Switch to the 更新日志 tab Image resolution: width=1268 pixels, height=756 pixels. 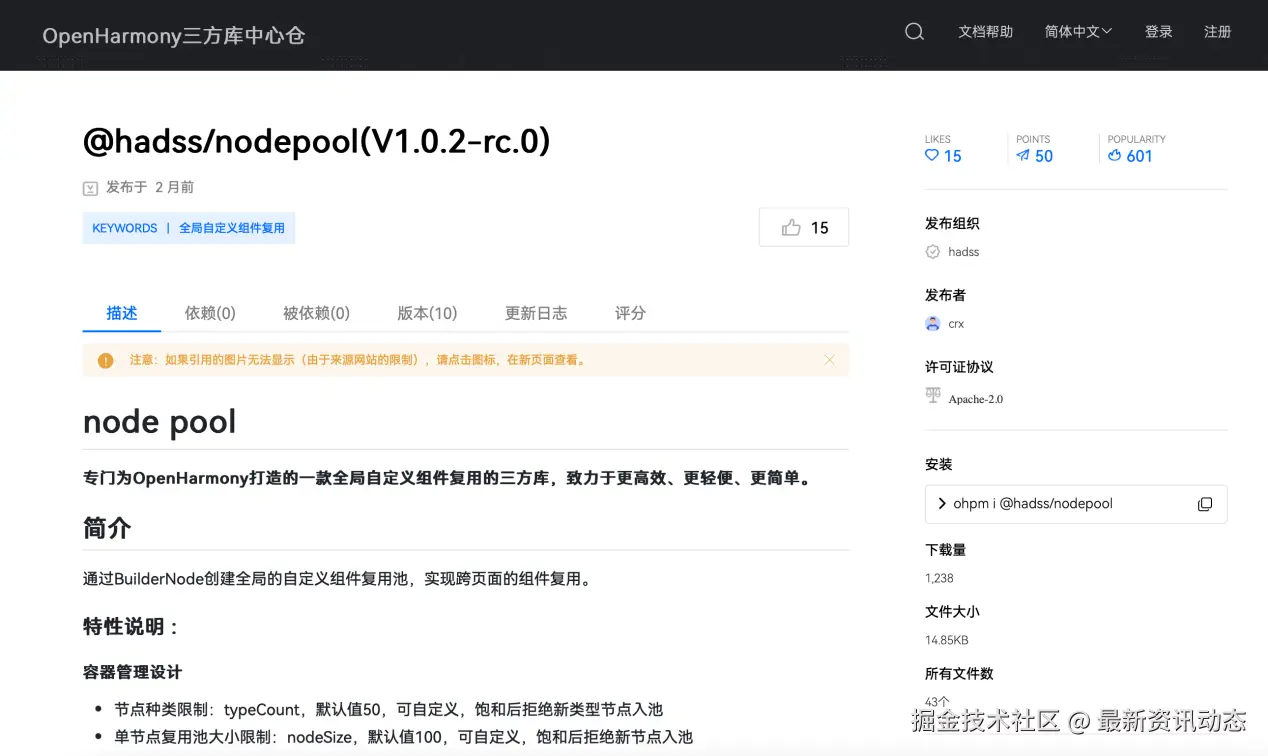(536, 312)
